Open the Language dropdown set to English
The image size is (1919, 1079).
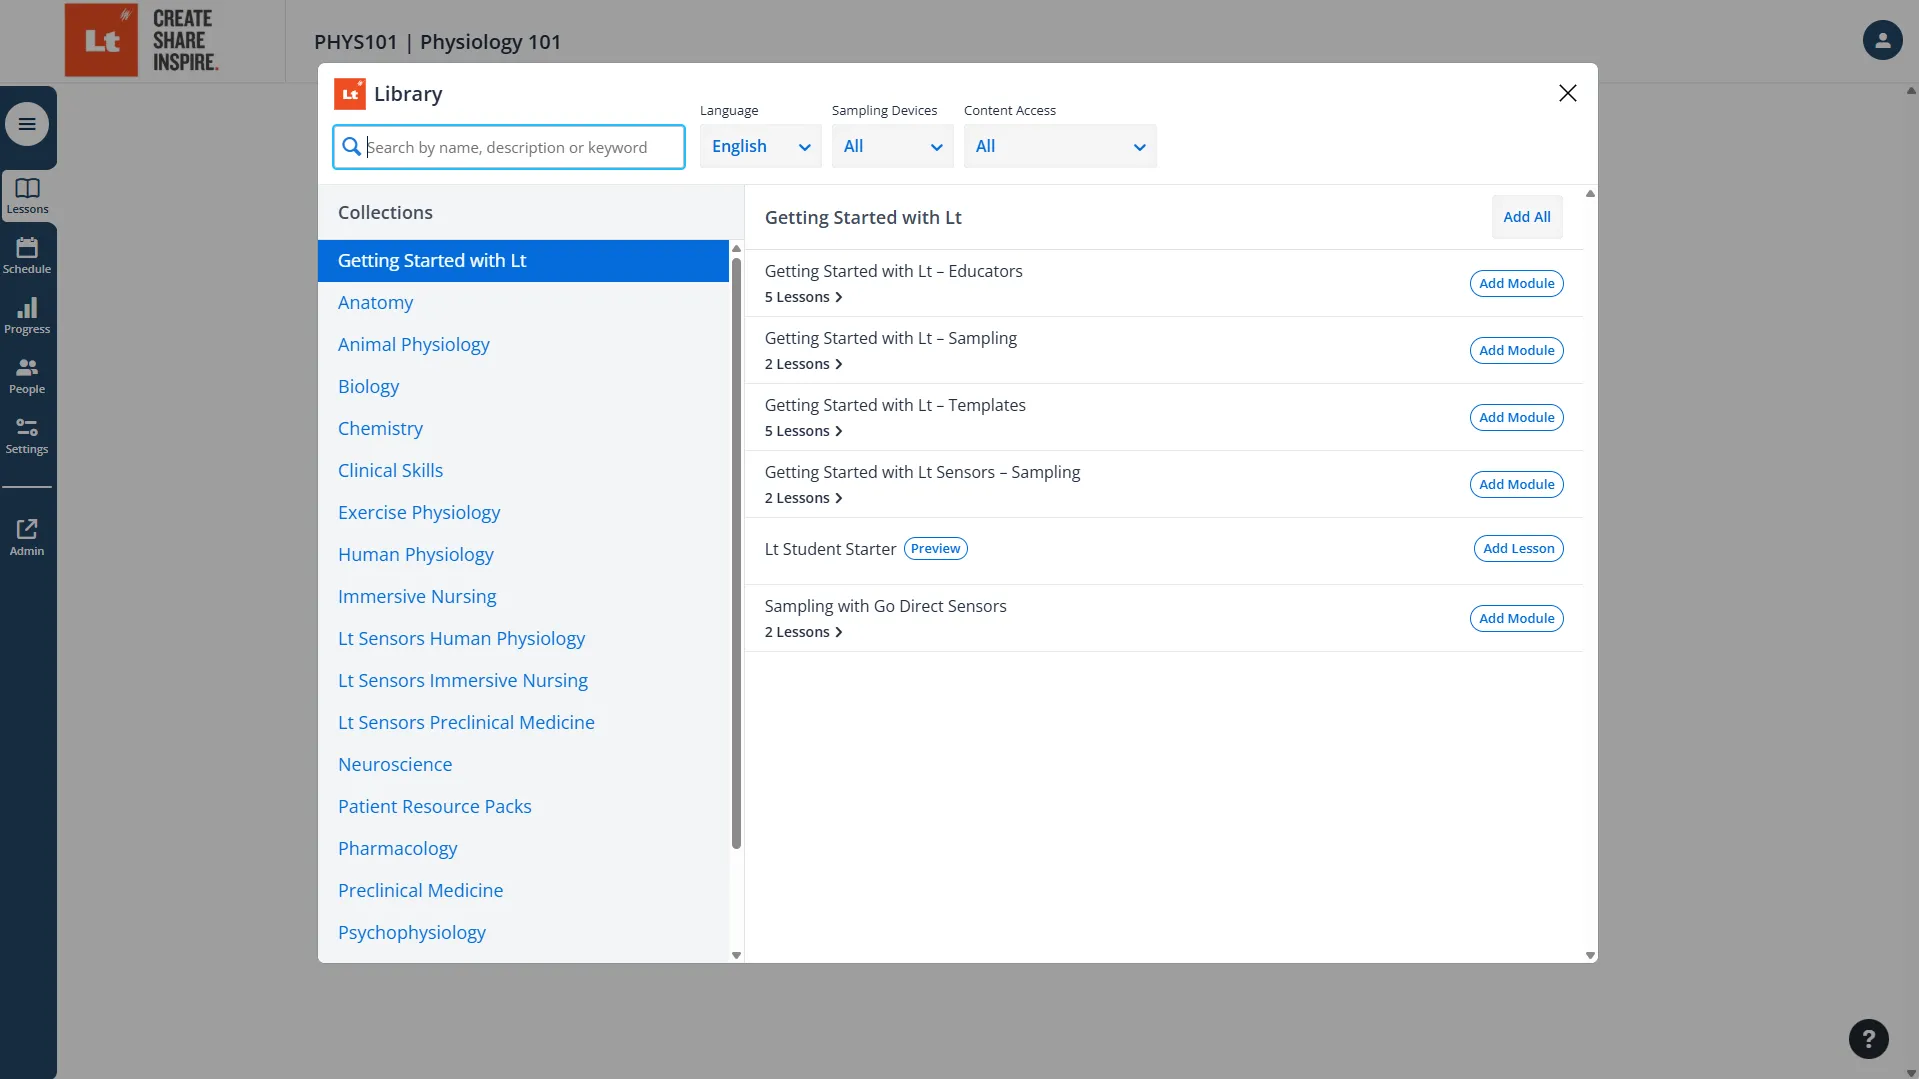[760, 146]
